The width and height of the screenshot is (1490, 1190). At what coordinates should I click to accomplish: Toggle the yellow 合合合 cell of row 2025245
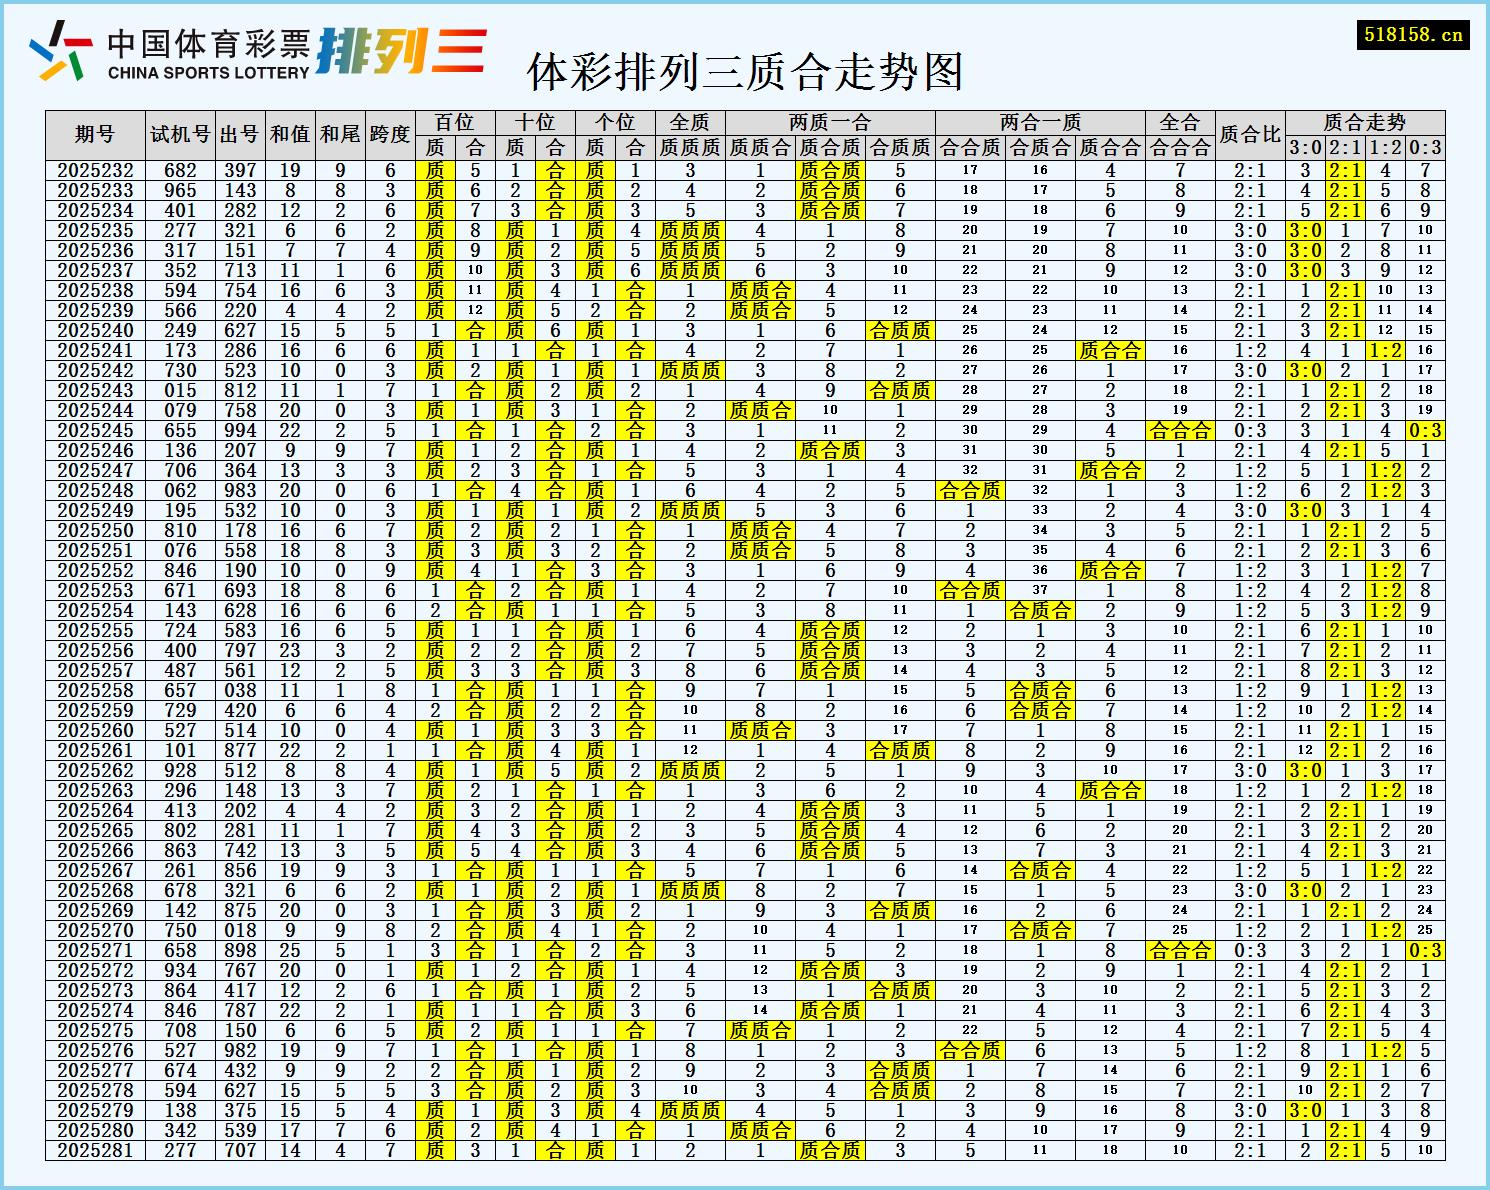coord(1182,428)
